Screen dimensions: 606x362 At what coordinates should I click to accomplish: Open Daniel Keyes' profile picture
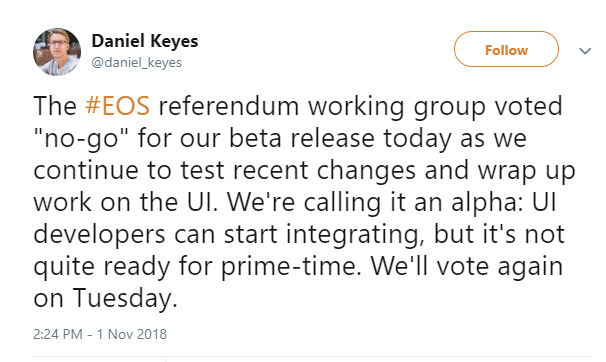[x=57, y=52]
